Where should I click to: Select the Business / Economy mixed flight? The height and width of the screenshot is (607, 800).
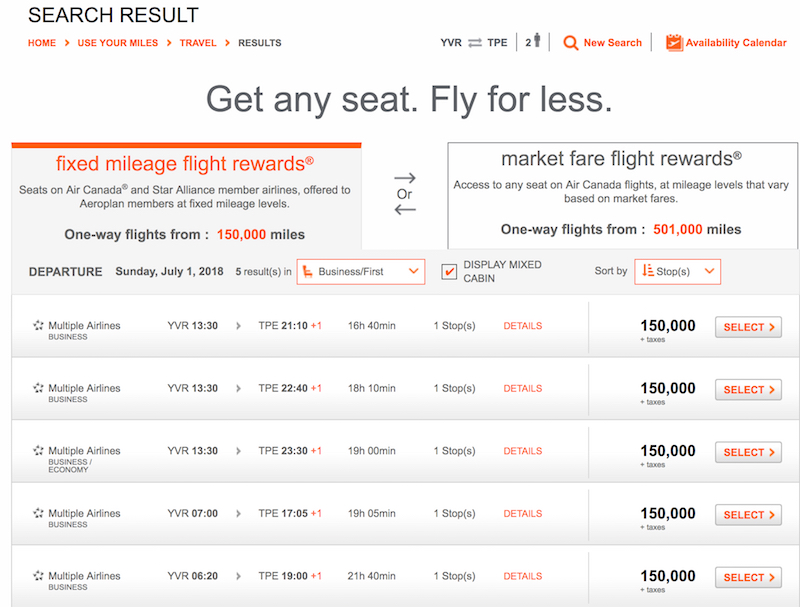click(x=748, y=452)
